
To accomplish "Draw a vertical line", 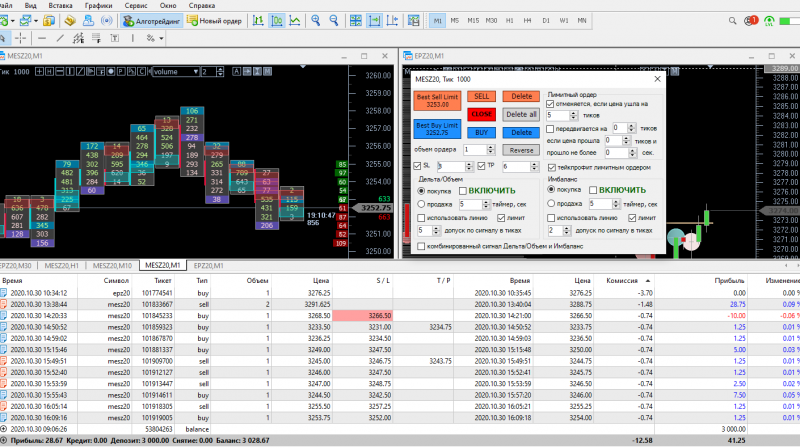I will 133,38.
